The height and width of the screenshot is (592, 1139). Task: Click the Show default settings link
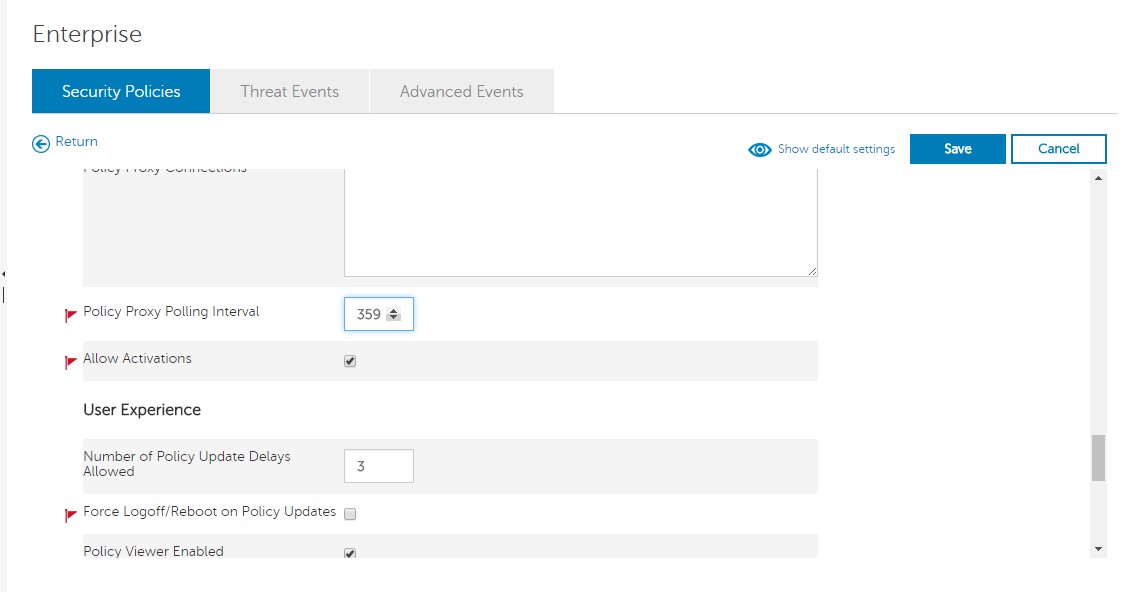point(836,149)
